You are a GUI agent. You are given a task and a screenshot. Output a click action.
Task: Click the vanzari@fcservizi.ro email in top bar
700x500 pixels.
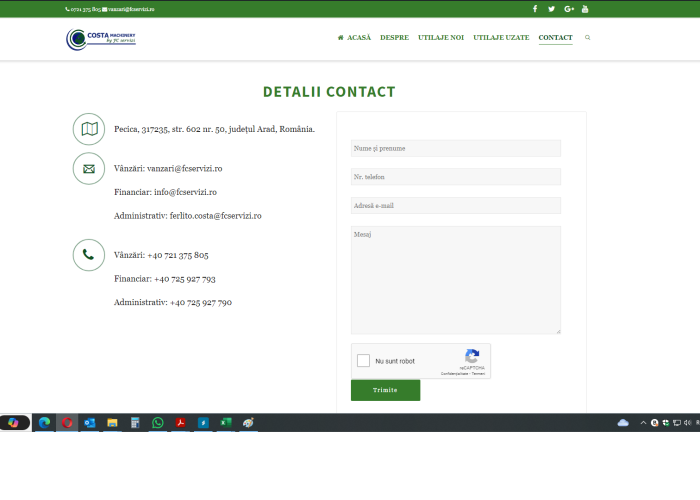(131, 9)
